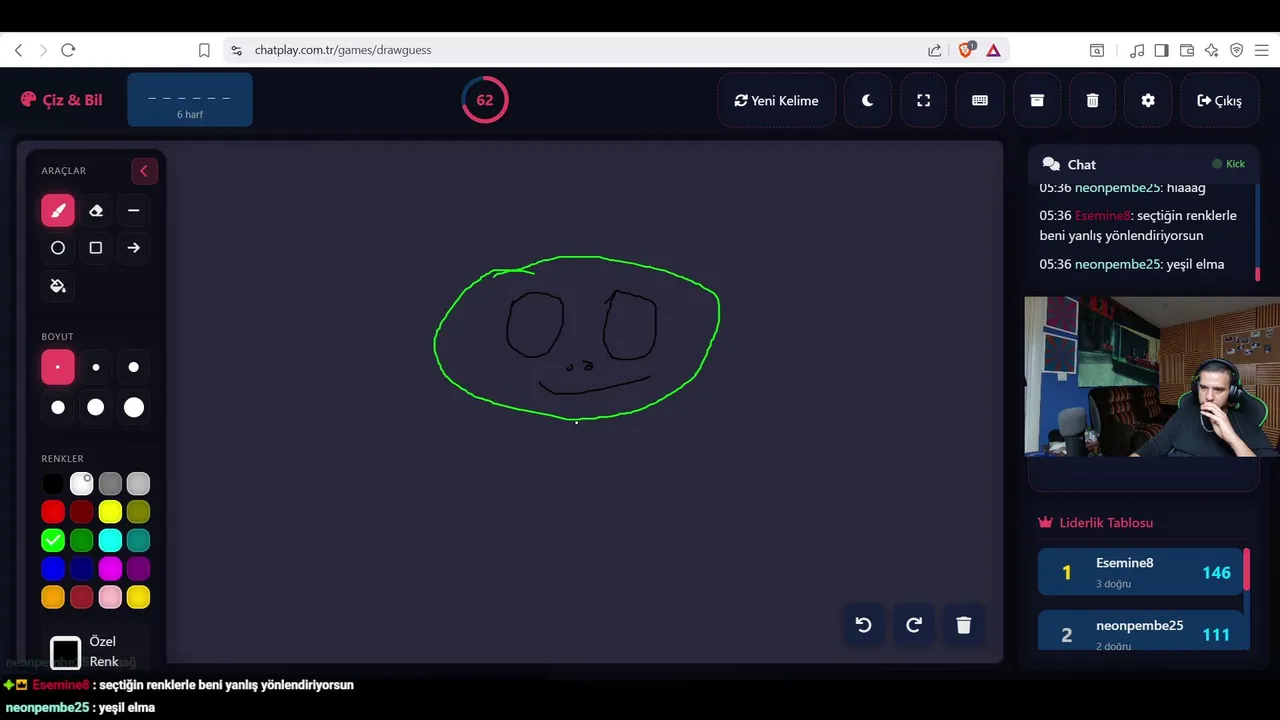Pick the black color swatch

point(53,484)
